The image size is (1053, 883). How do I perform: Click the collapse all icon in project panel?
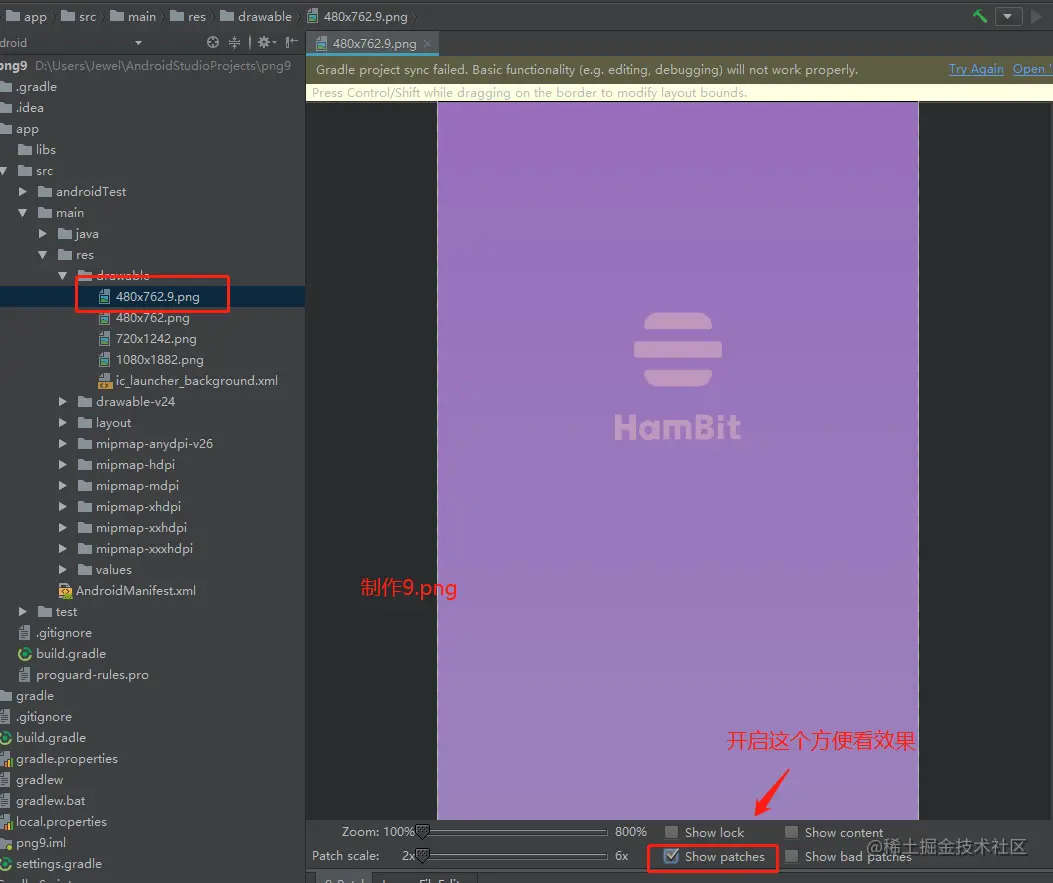click(234, 42)
